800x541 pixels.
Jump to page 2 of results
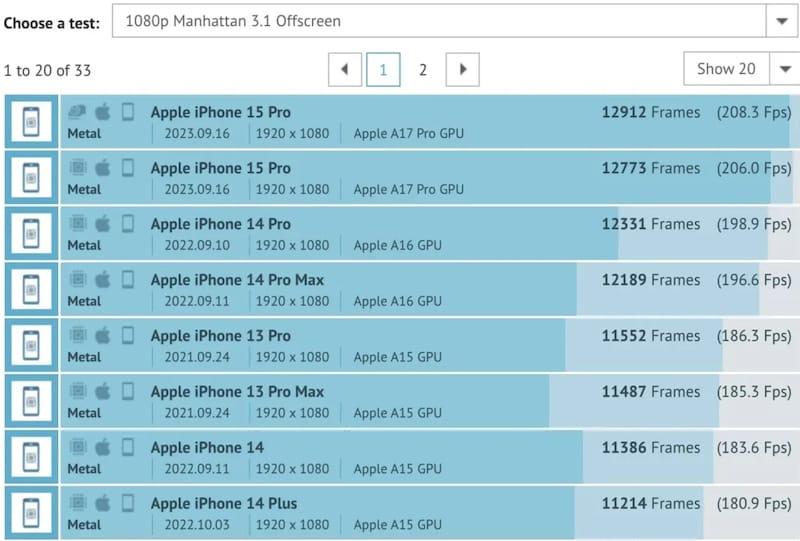pyautogui.click(x=422, y=69)
